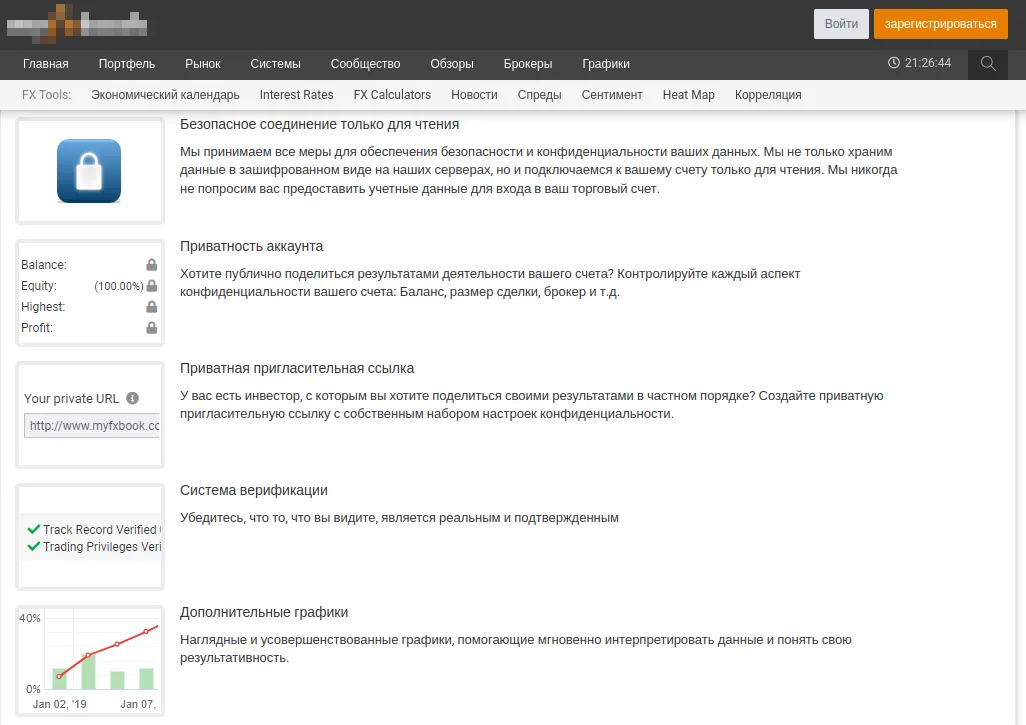Open the Рынок menu item

click(x=203, y=63)
